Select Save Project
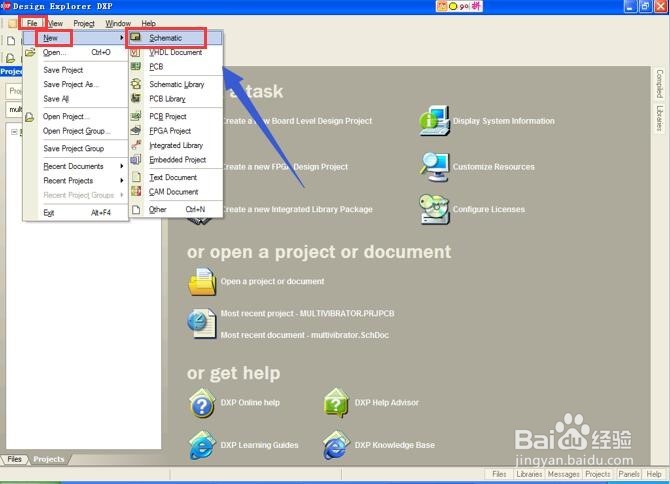The image size is (670, 484). click(x=76, y=70)
